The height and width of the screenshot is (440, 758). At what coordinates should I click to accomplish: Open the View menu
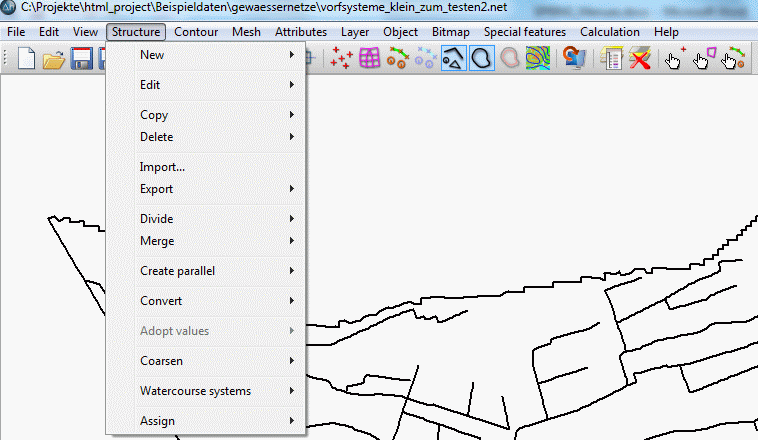pos(85,32)
